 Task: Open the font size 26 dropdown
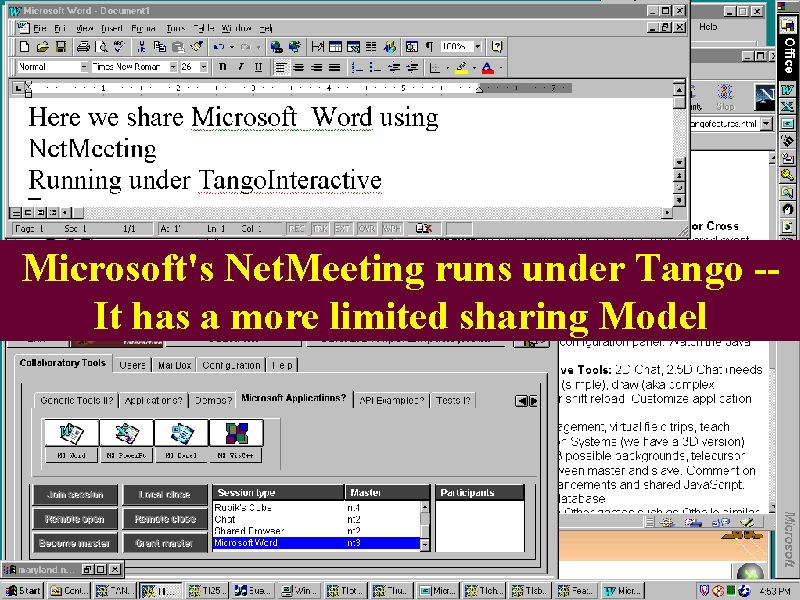204,67
